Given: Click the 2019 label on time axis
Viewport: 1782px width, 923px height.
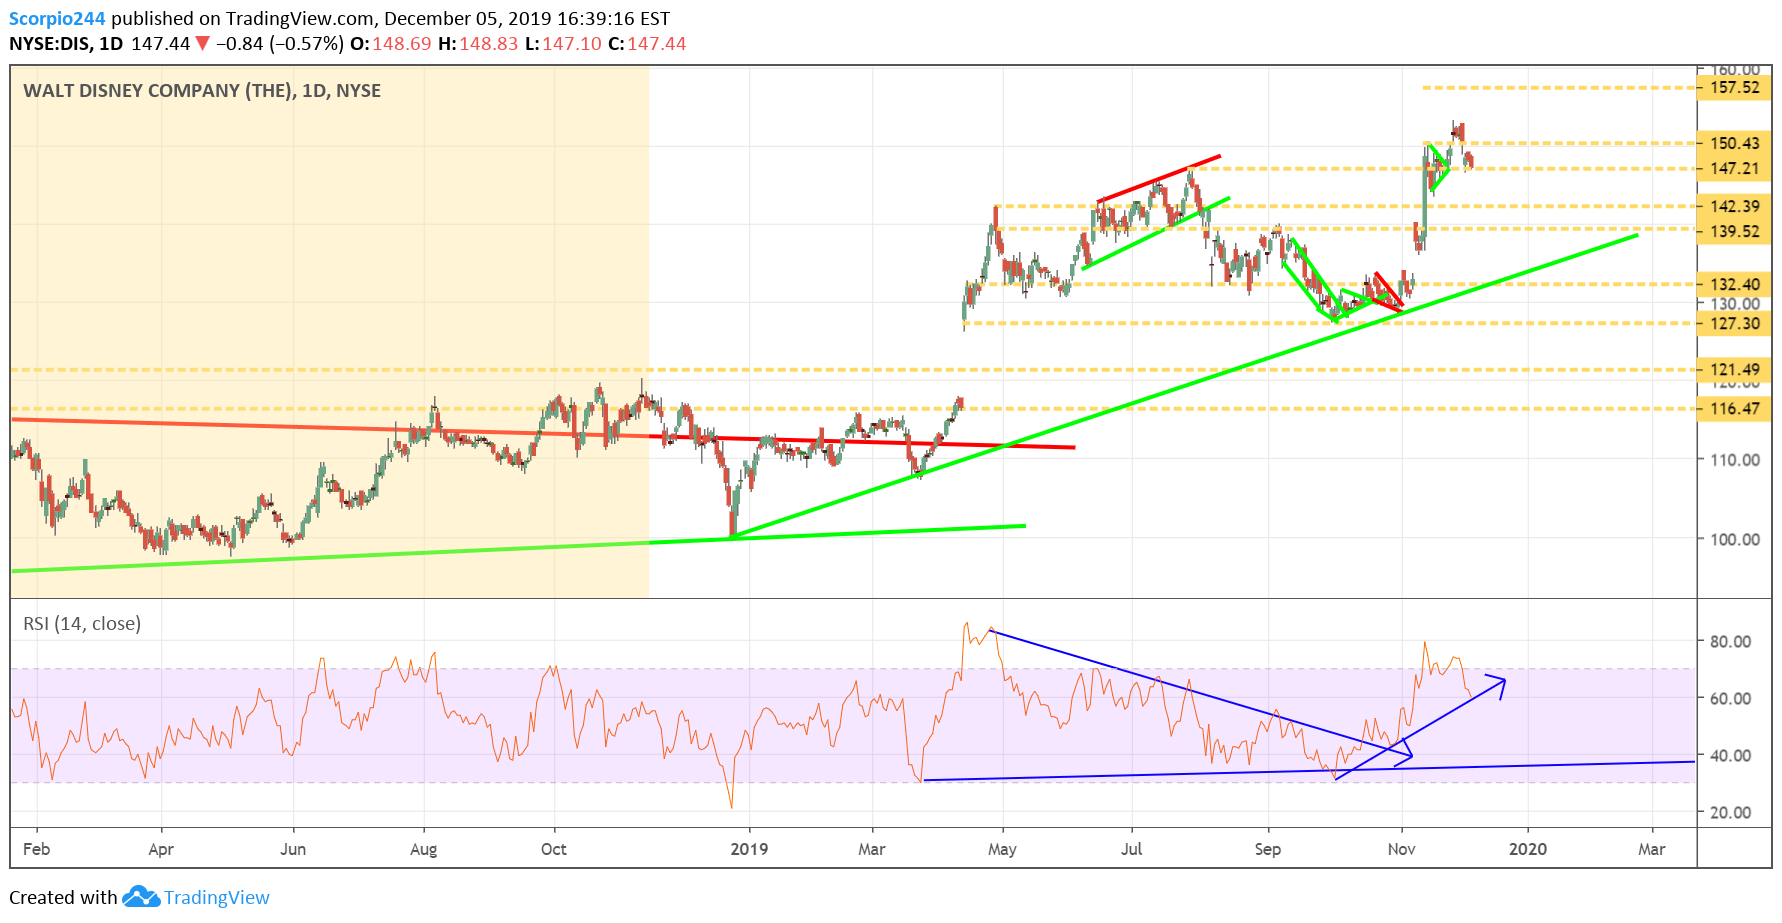Looking at the screenshot, I should coord(749,849).
